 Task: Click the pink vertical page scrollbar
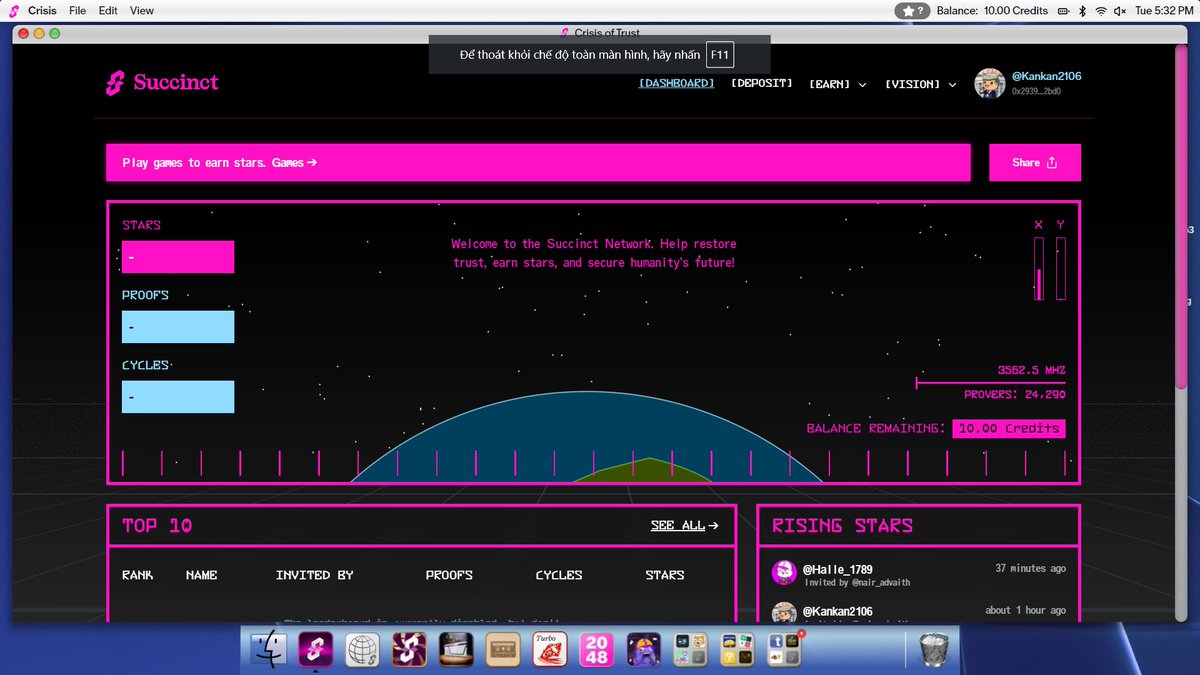coord(1181,215)
